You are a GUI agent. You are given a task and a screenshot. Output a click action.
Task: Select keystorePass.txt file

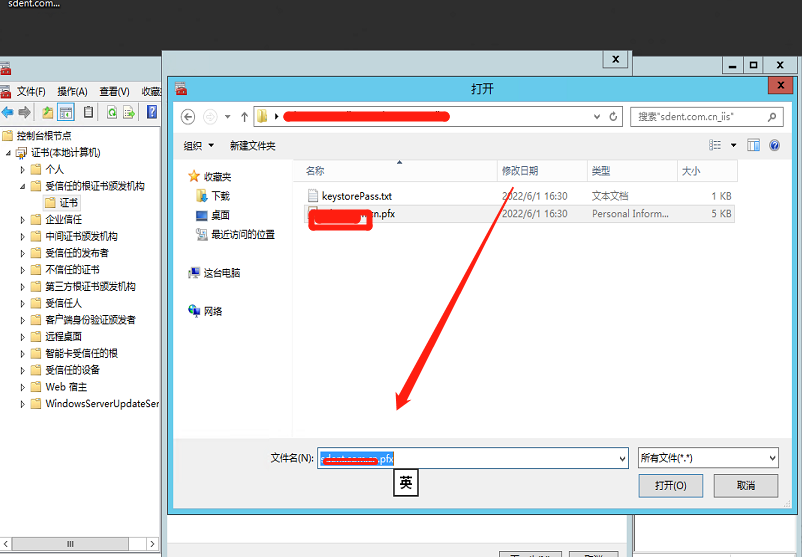point(356,196)
